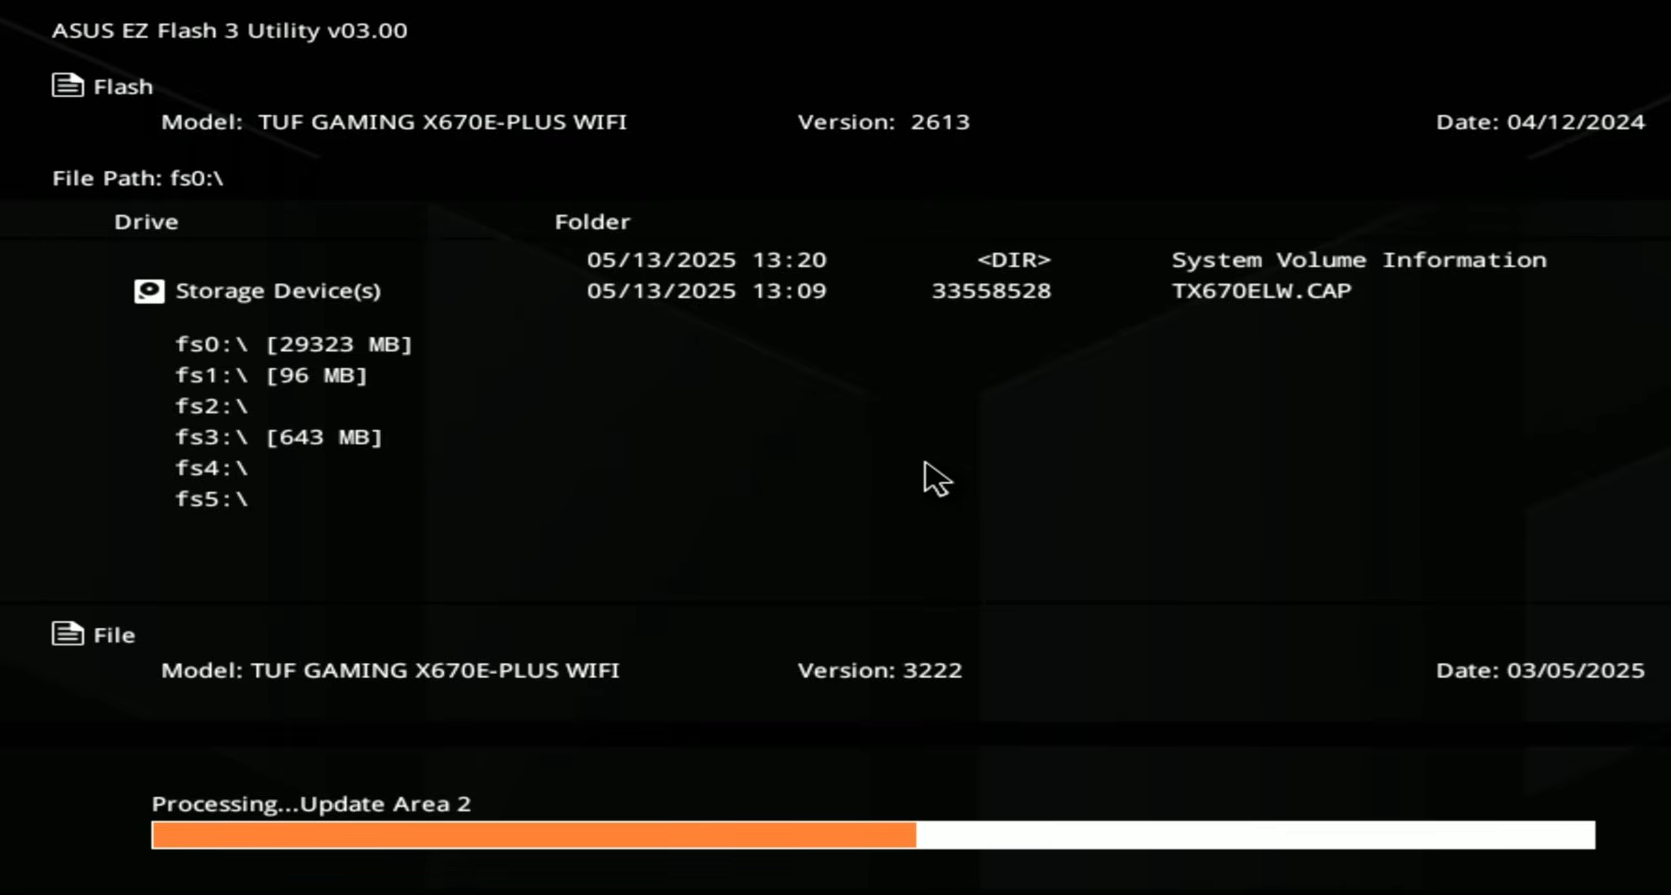Click the Folder column header
The height and width of the screenshot is (895, 1671).
(x=593, y=222)
